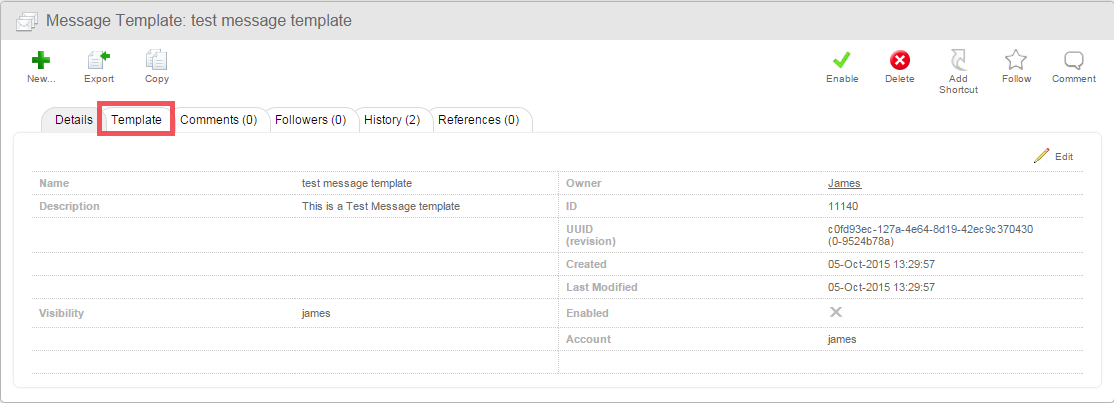Click the red Delete icon
Image resolution: width=1114 pixels, height=403 pixels.
click(x=900, y=60)
